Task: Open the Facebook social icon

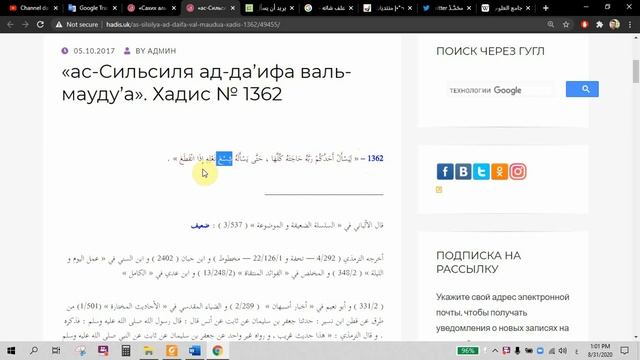Action: pos(445,171)
